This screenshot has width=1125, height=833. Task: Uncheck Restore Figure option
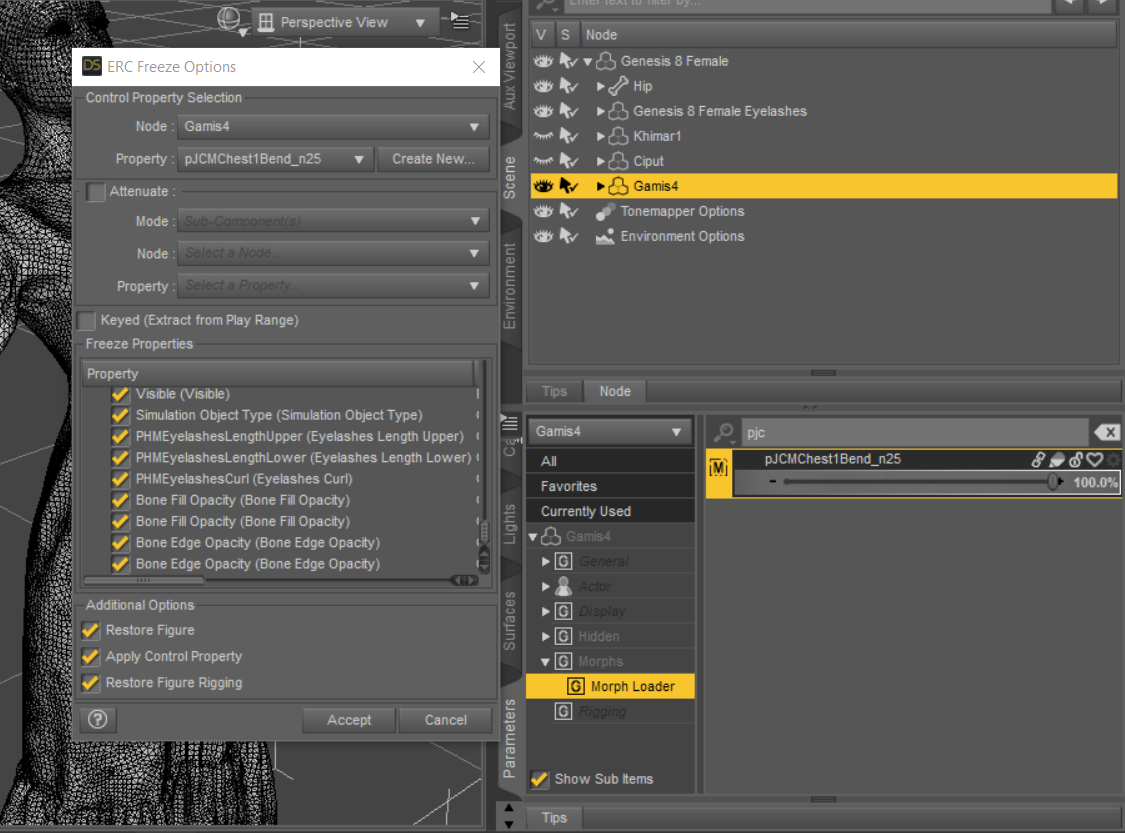tap(90, 630)
